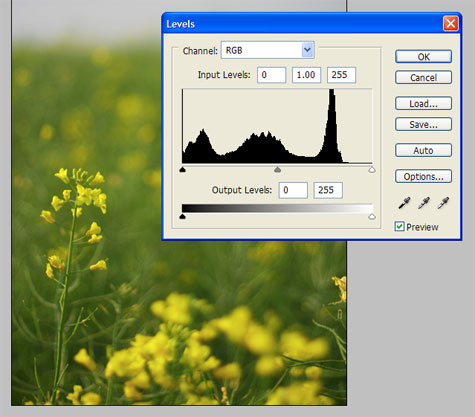Close the Levels dialog window
The image size is (475, 417).
[451, 24]
